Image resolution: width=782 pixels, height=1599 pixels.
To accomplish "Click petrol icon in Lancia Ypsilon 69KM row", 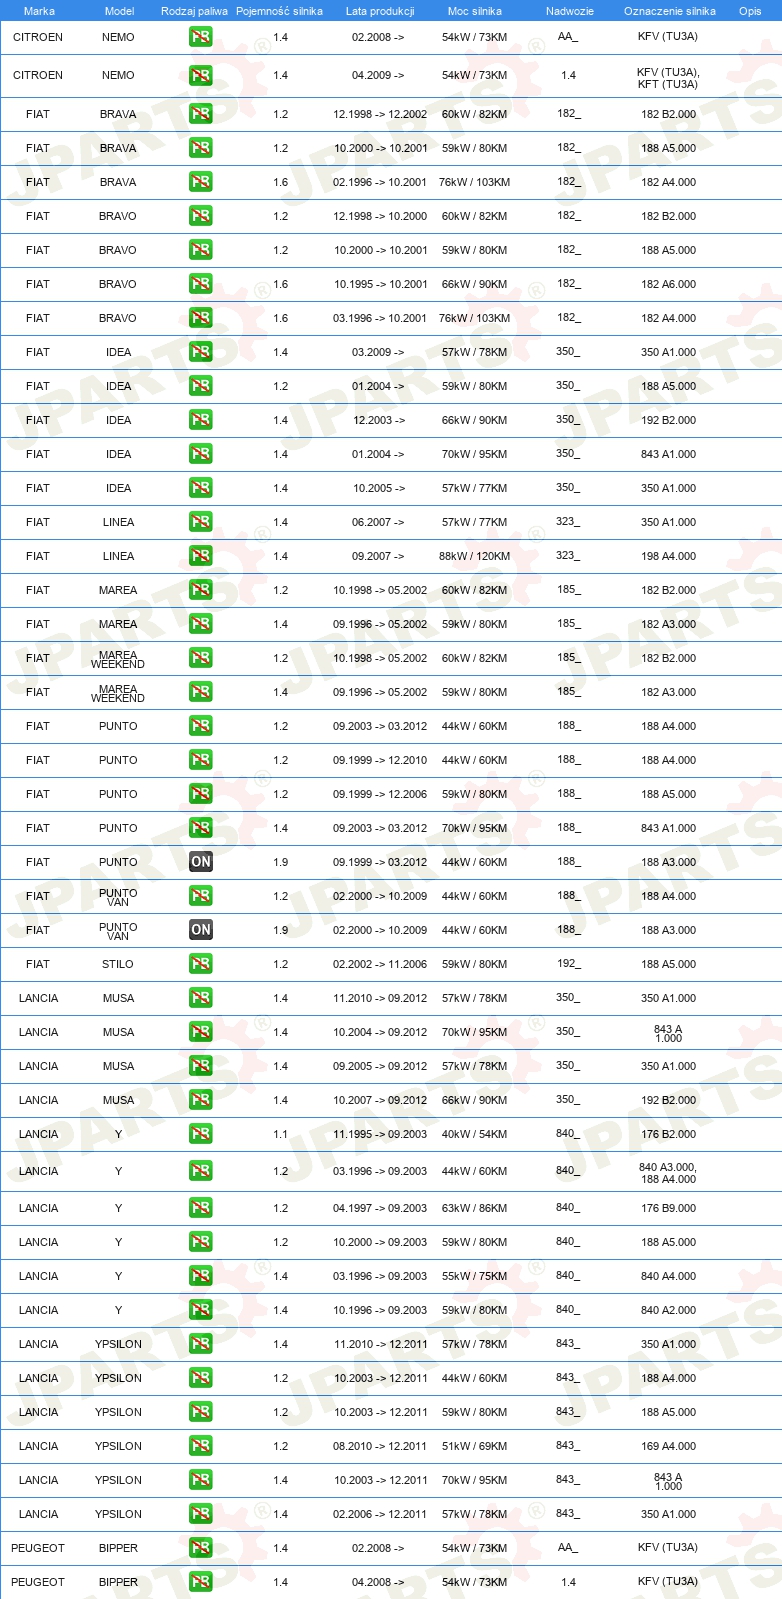I will point(201,1446).
